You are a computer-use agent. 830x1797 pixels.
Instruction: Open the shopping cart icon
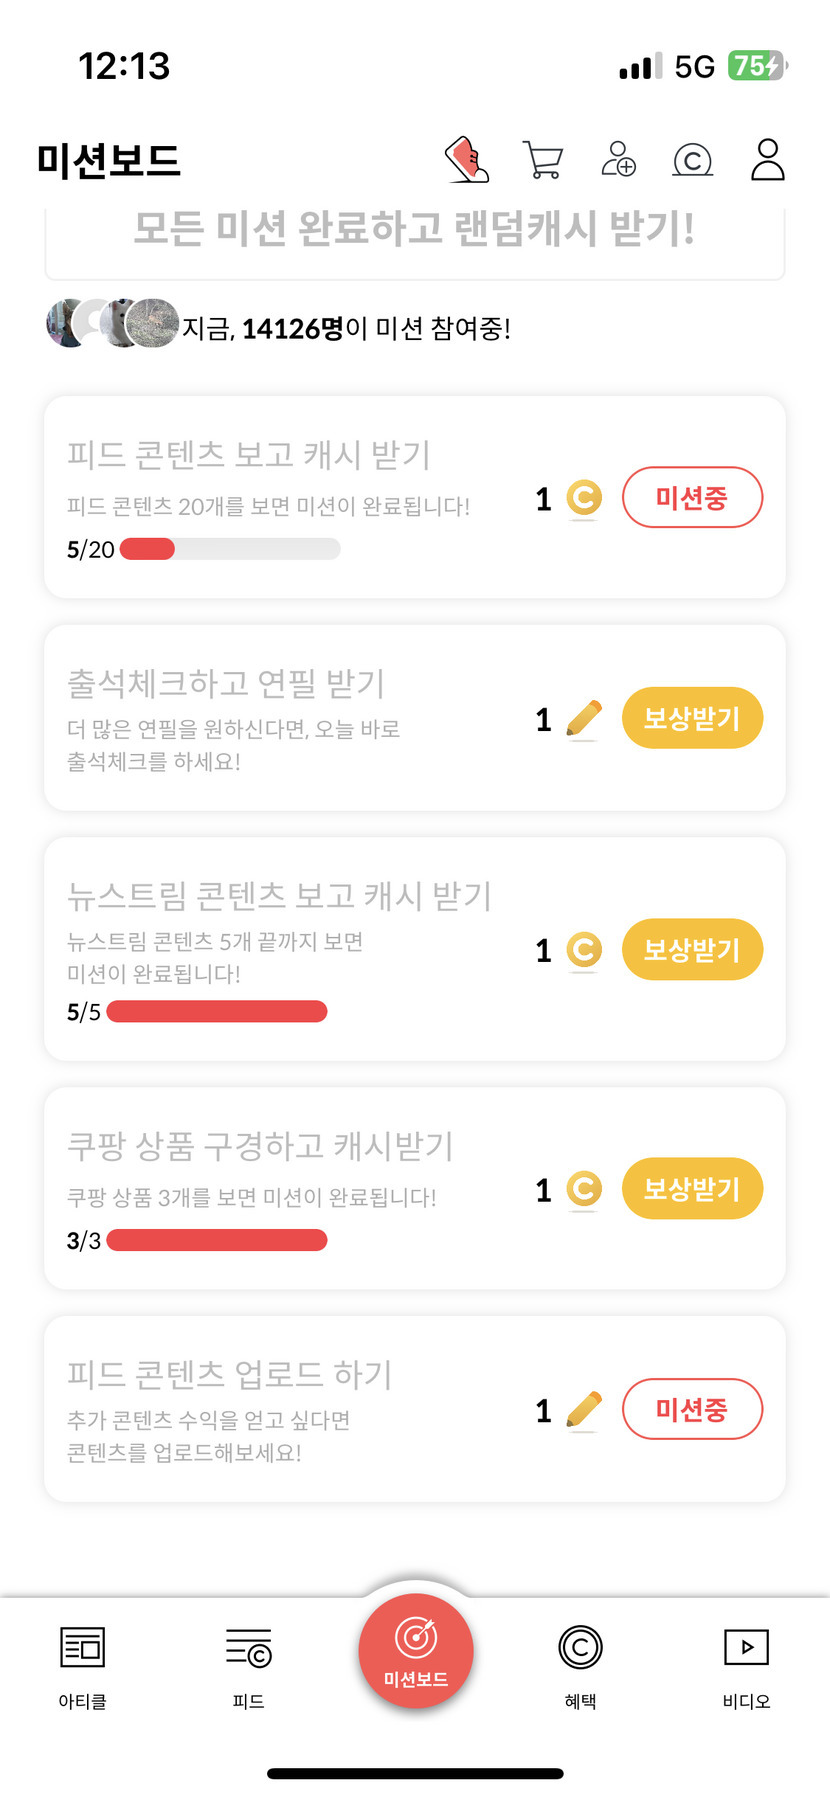coord(543,160)
